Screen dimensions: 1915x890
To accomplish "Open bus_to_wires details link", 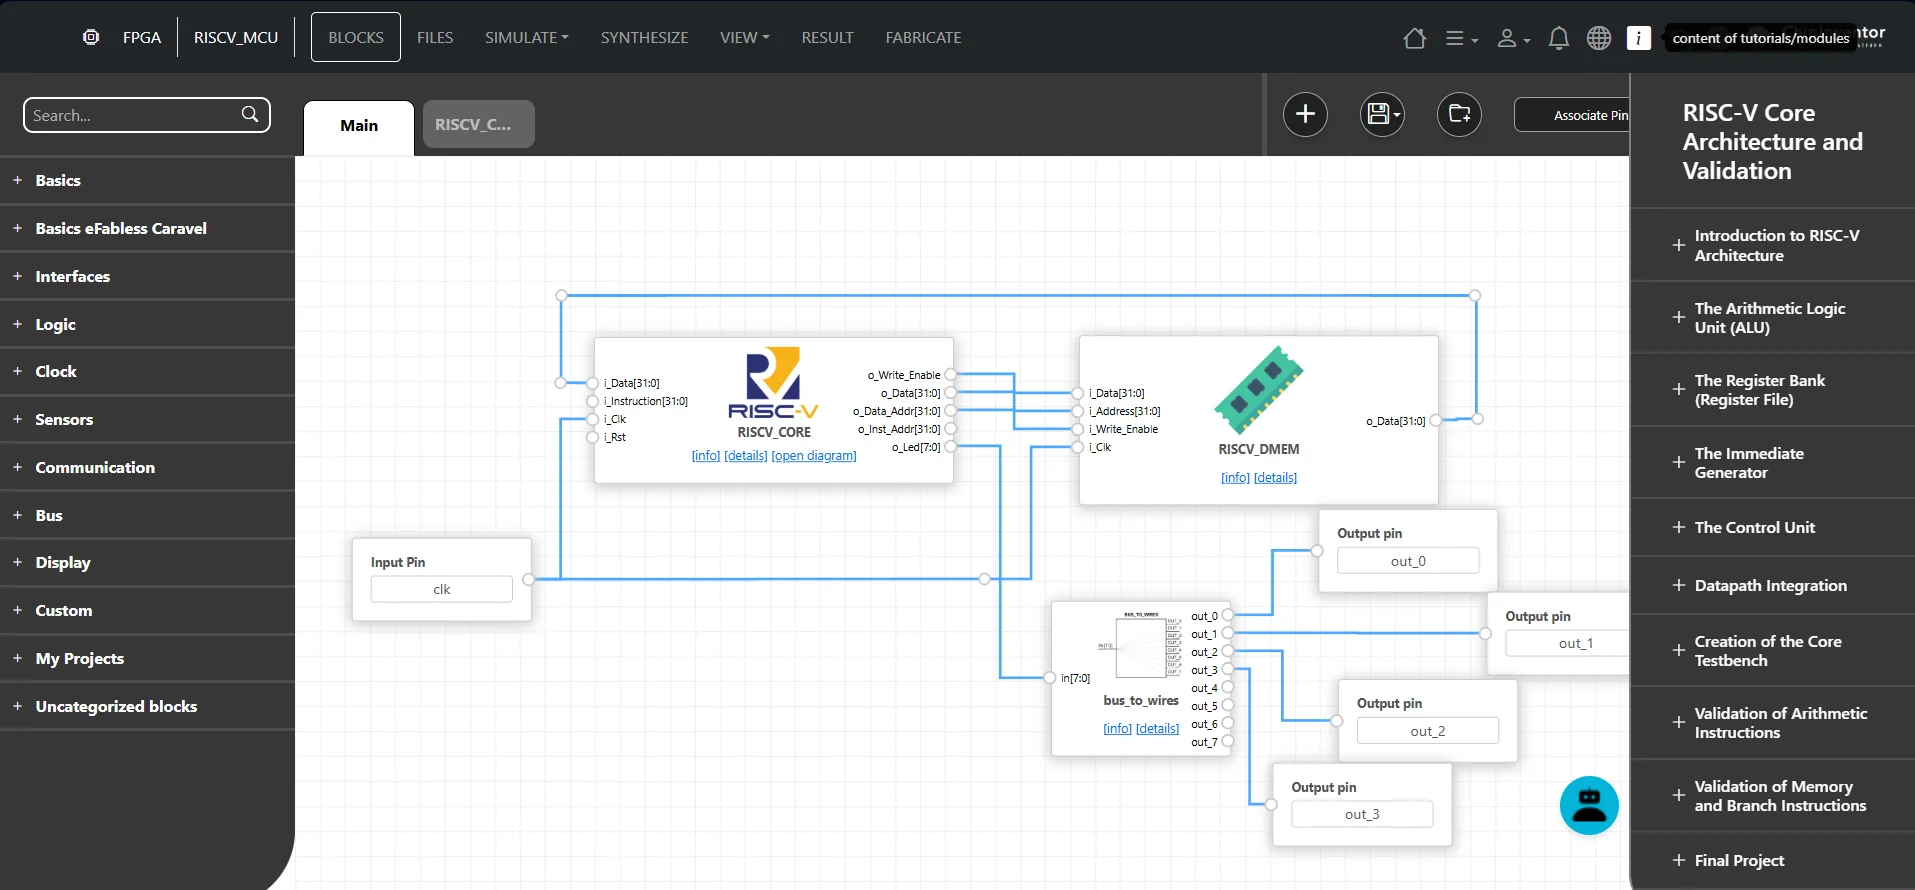I will (x=1158, y=729).
